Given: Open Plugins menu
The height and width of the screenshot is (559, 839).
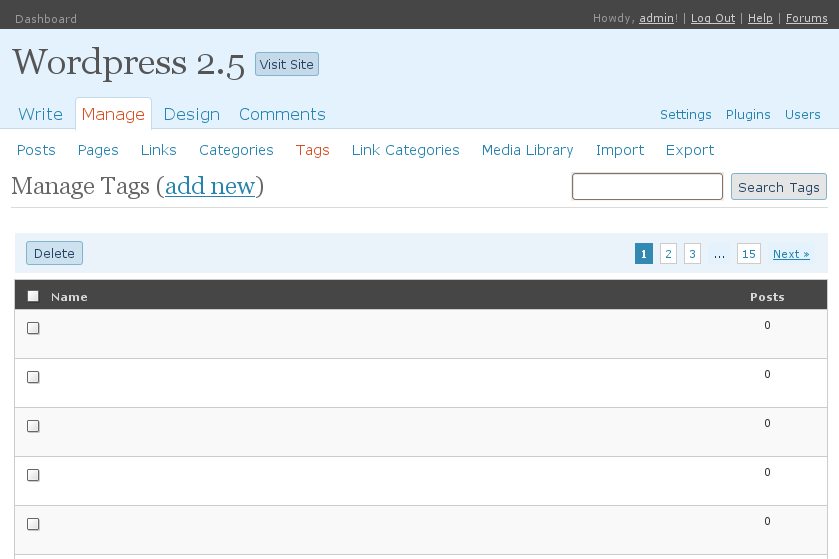Looking at the screenshot, I should pyautogui.click(x=748, y=114).
